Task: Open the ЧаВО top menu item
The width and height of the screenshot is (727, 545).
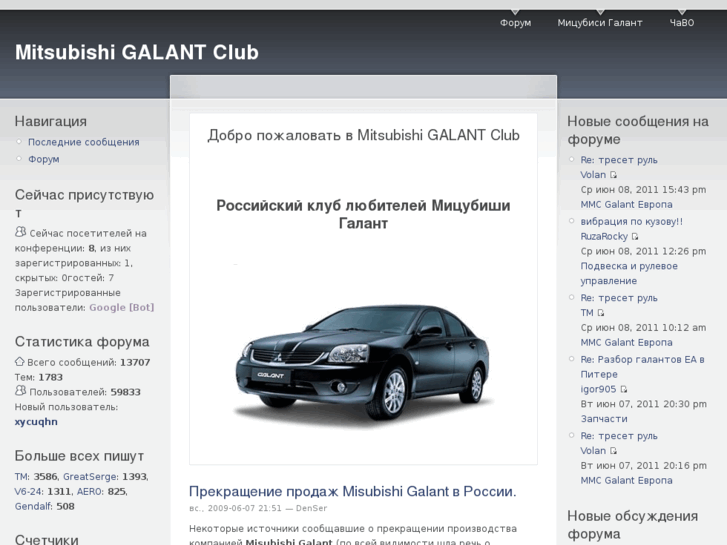Action: 682,23
